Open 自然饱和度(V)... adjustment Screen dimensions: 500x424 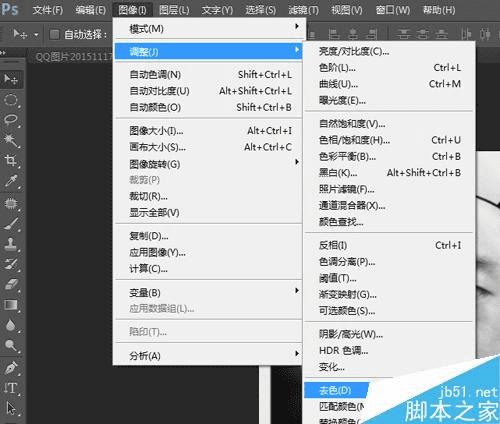[x=389, y=124]
